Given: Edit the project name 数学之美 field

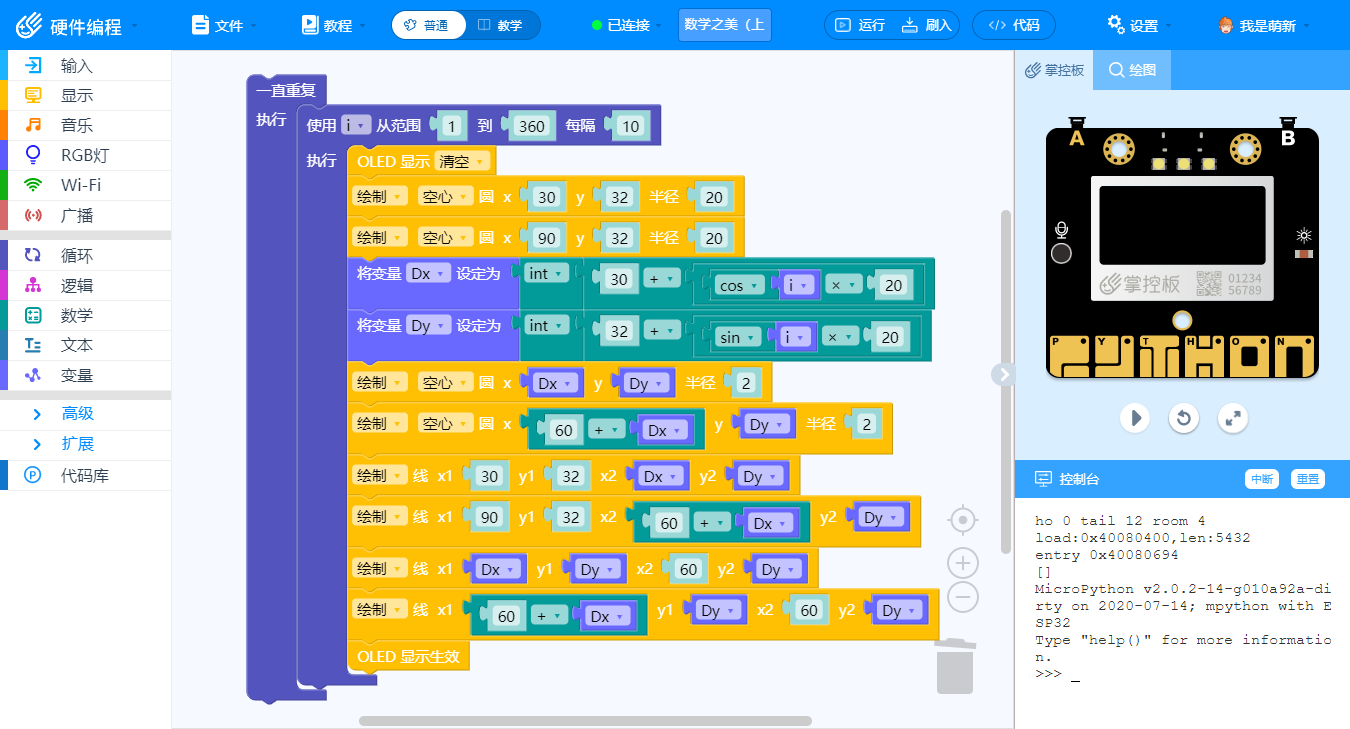Looking at the screenshot, I should (725, 25).
